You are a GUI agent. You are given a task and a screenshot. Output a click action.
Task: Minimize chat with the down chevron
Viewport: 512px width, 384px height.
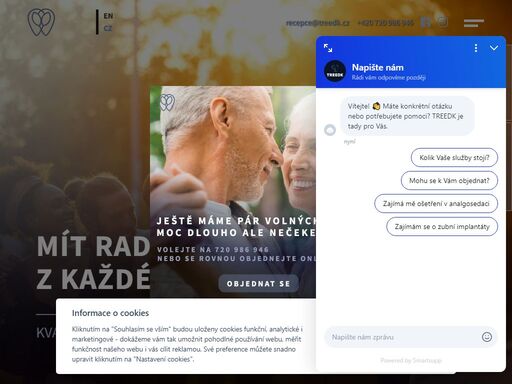494,48
